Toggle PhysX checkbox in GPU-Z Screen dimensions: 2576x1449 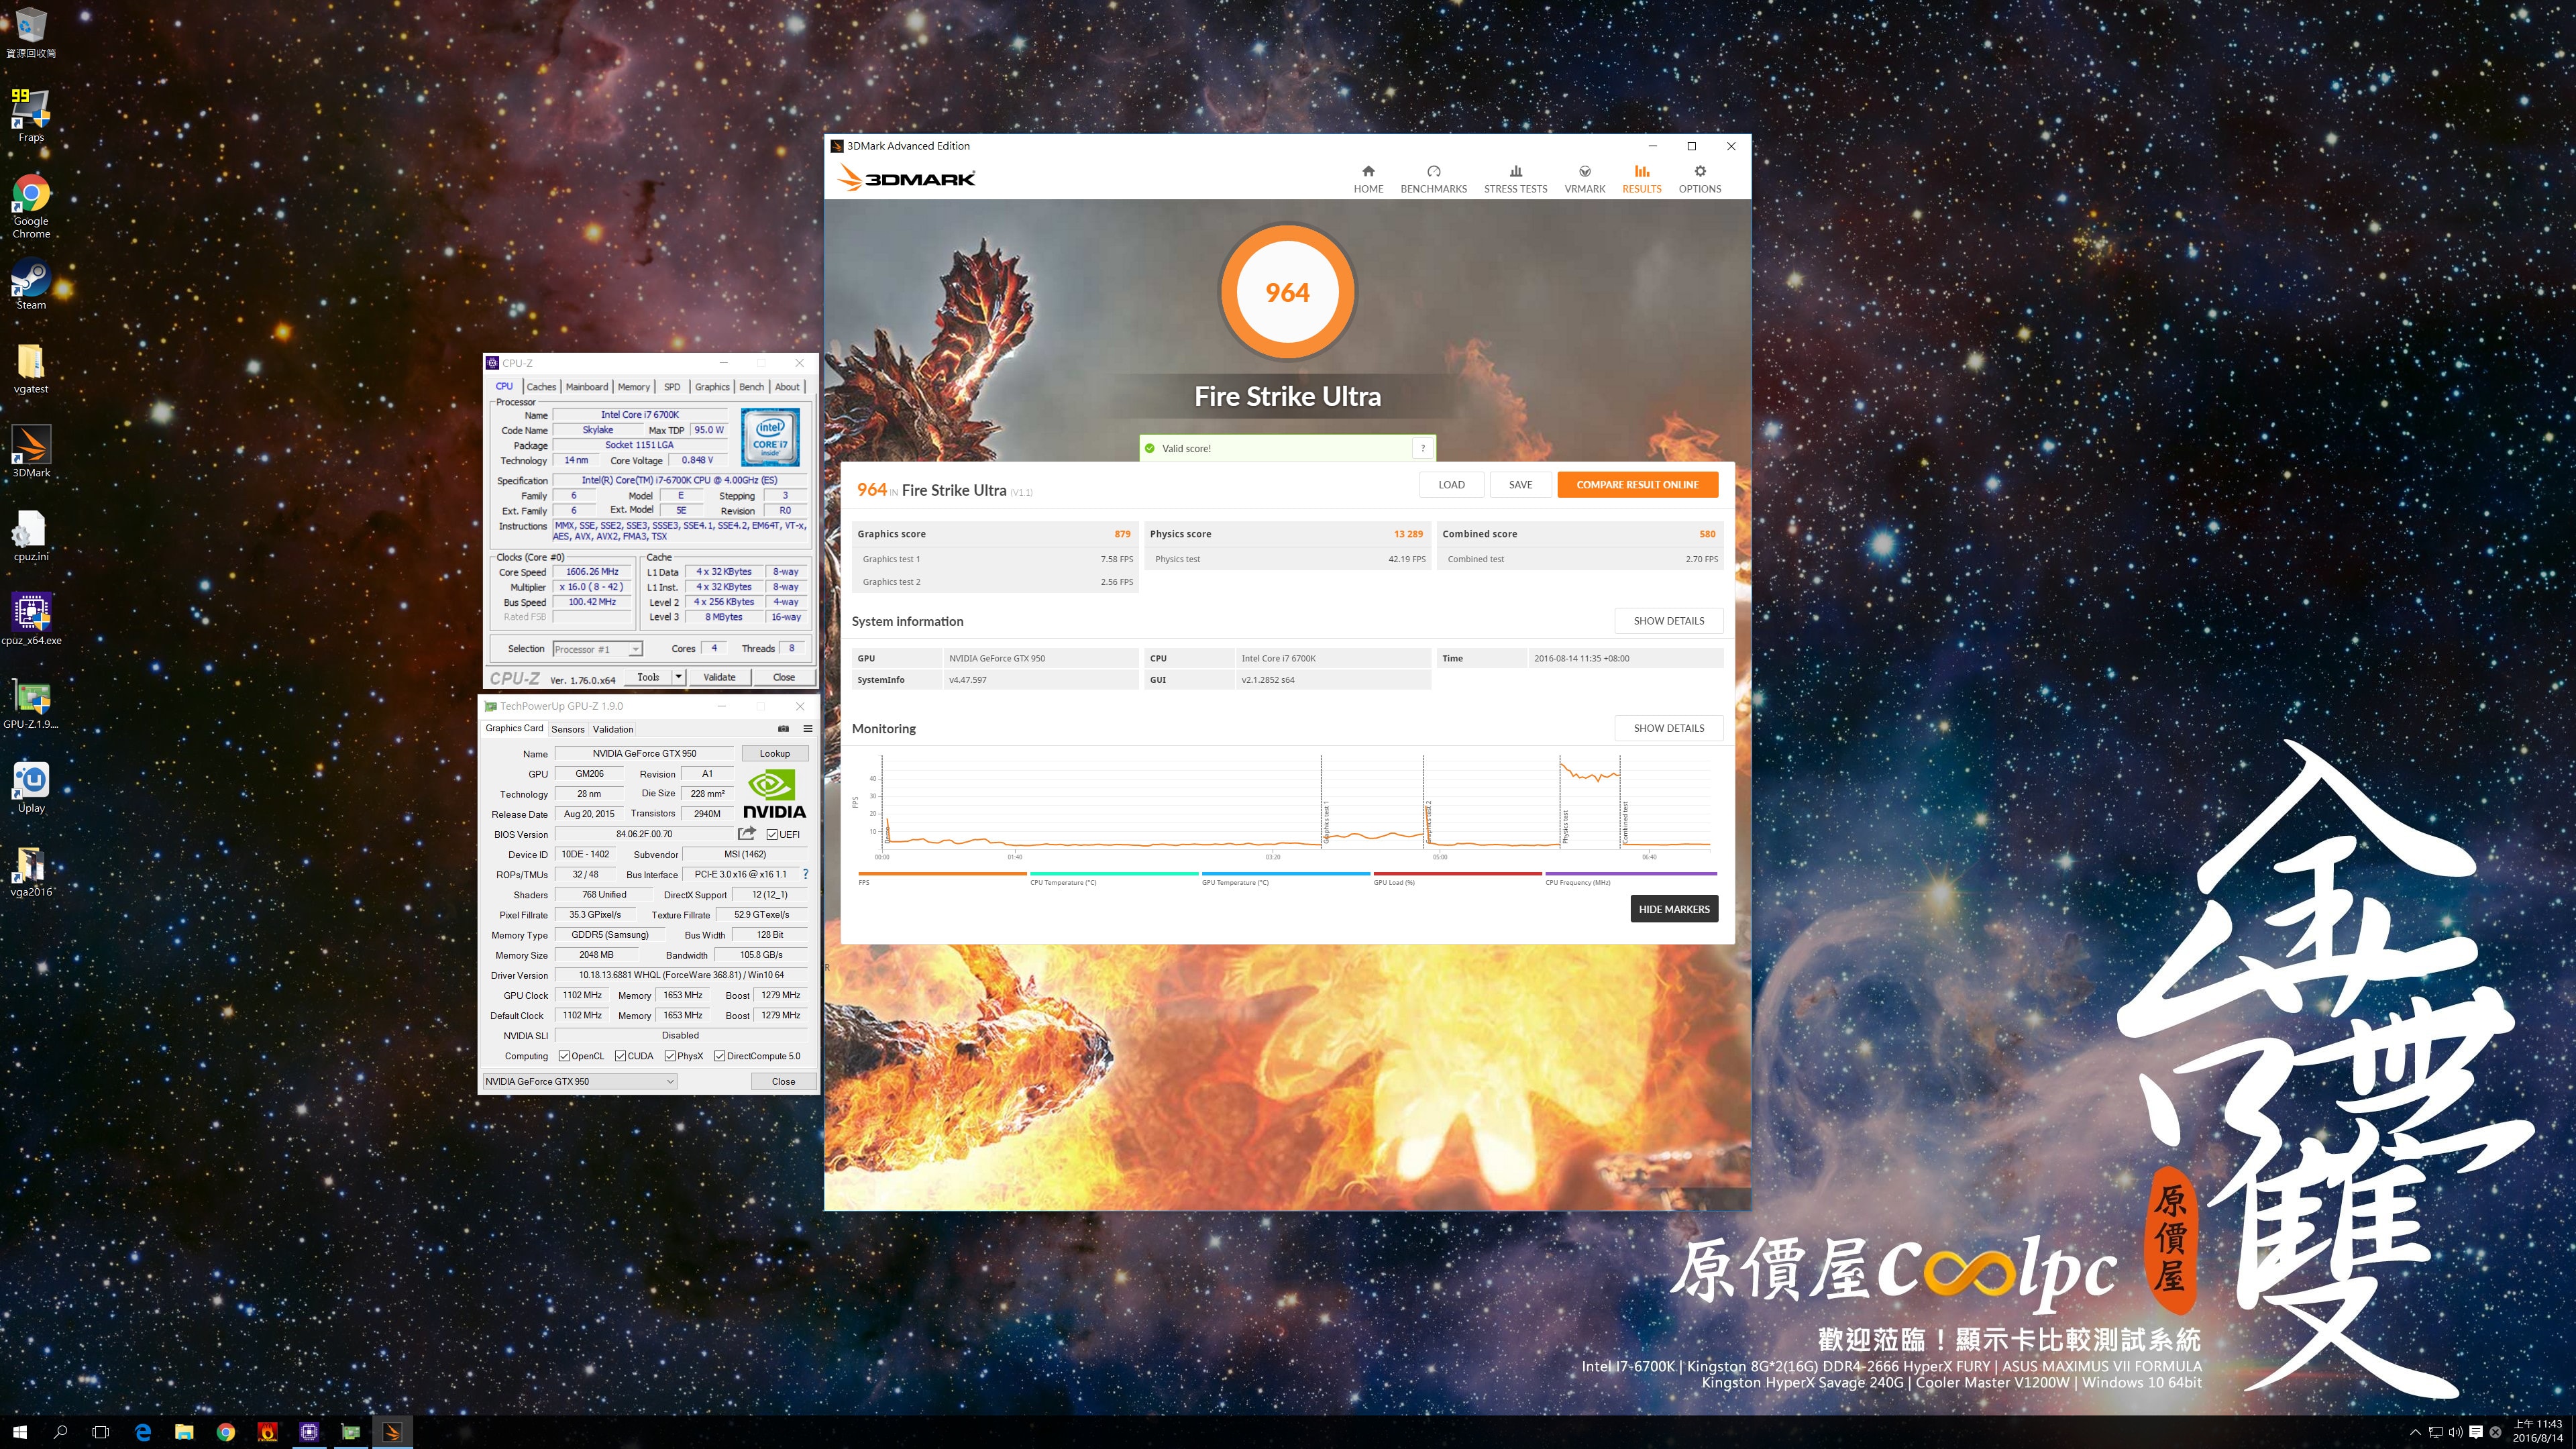coord(670,1056)
